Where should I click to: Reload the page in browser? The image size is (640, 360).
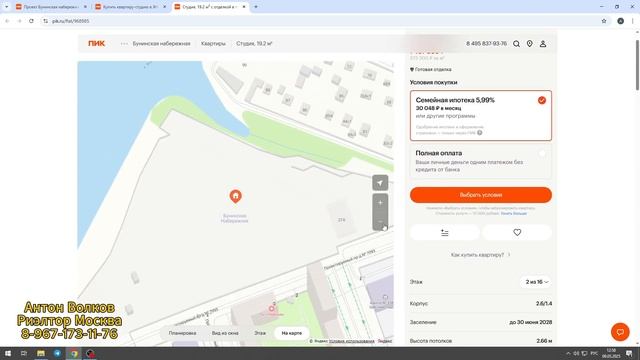tap(31, 21)
